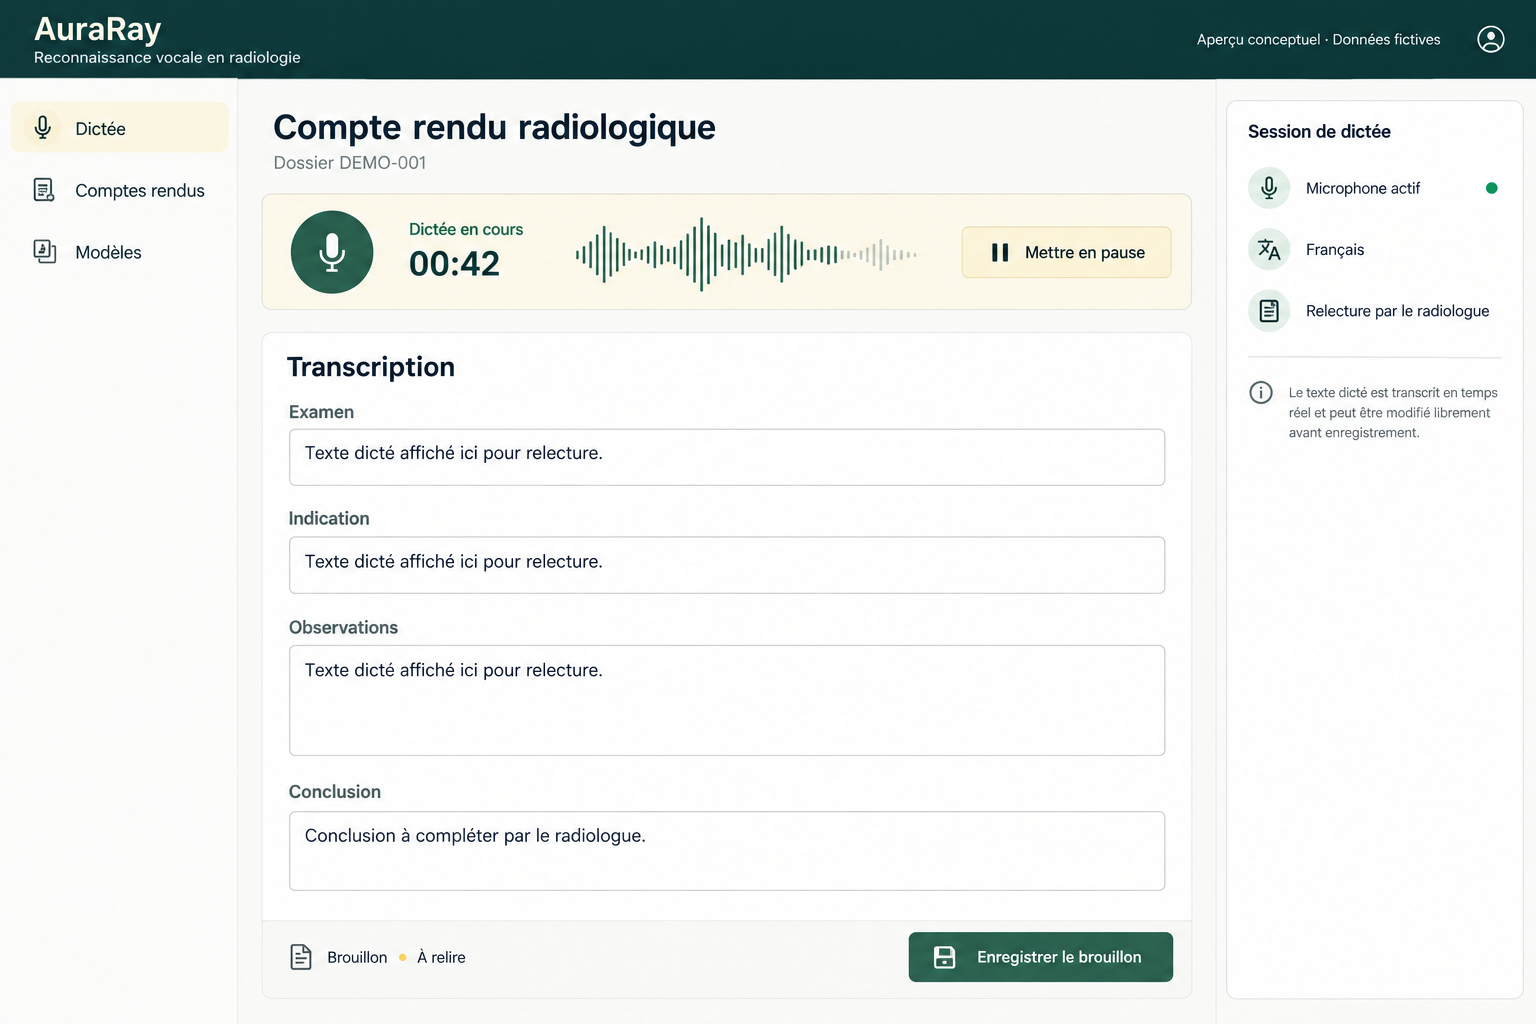The image size is (1536, 1024).
Task: Click the pause bars icon
Action: pos(1000,252)
